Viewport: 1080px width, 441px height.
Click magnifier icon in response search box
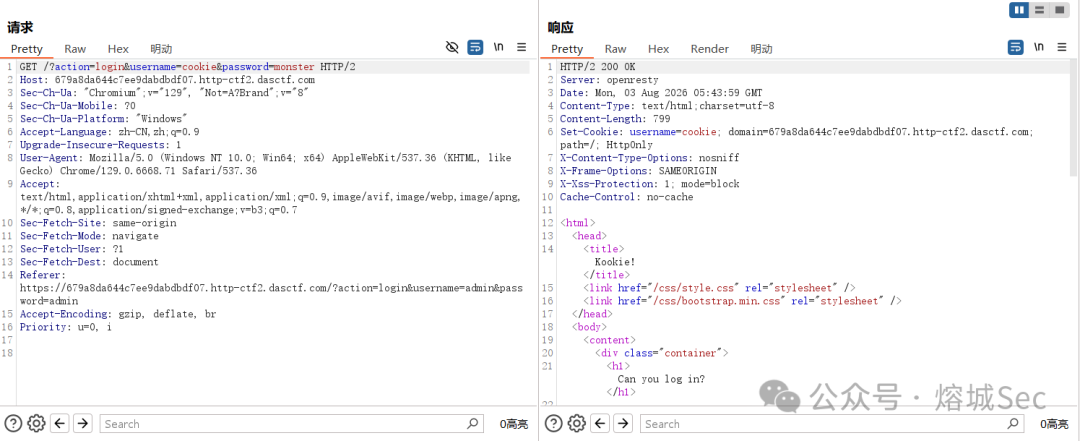click(x=1012, y=423)
